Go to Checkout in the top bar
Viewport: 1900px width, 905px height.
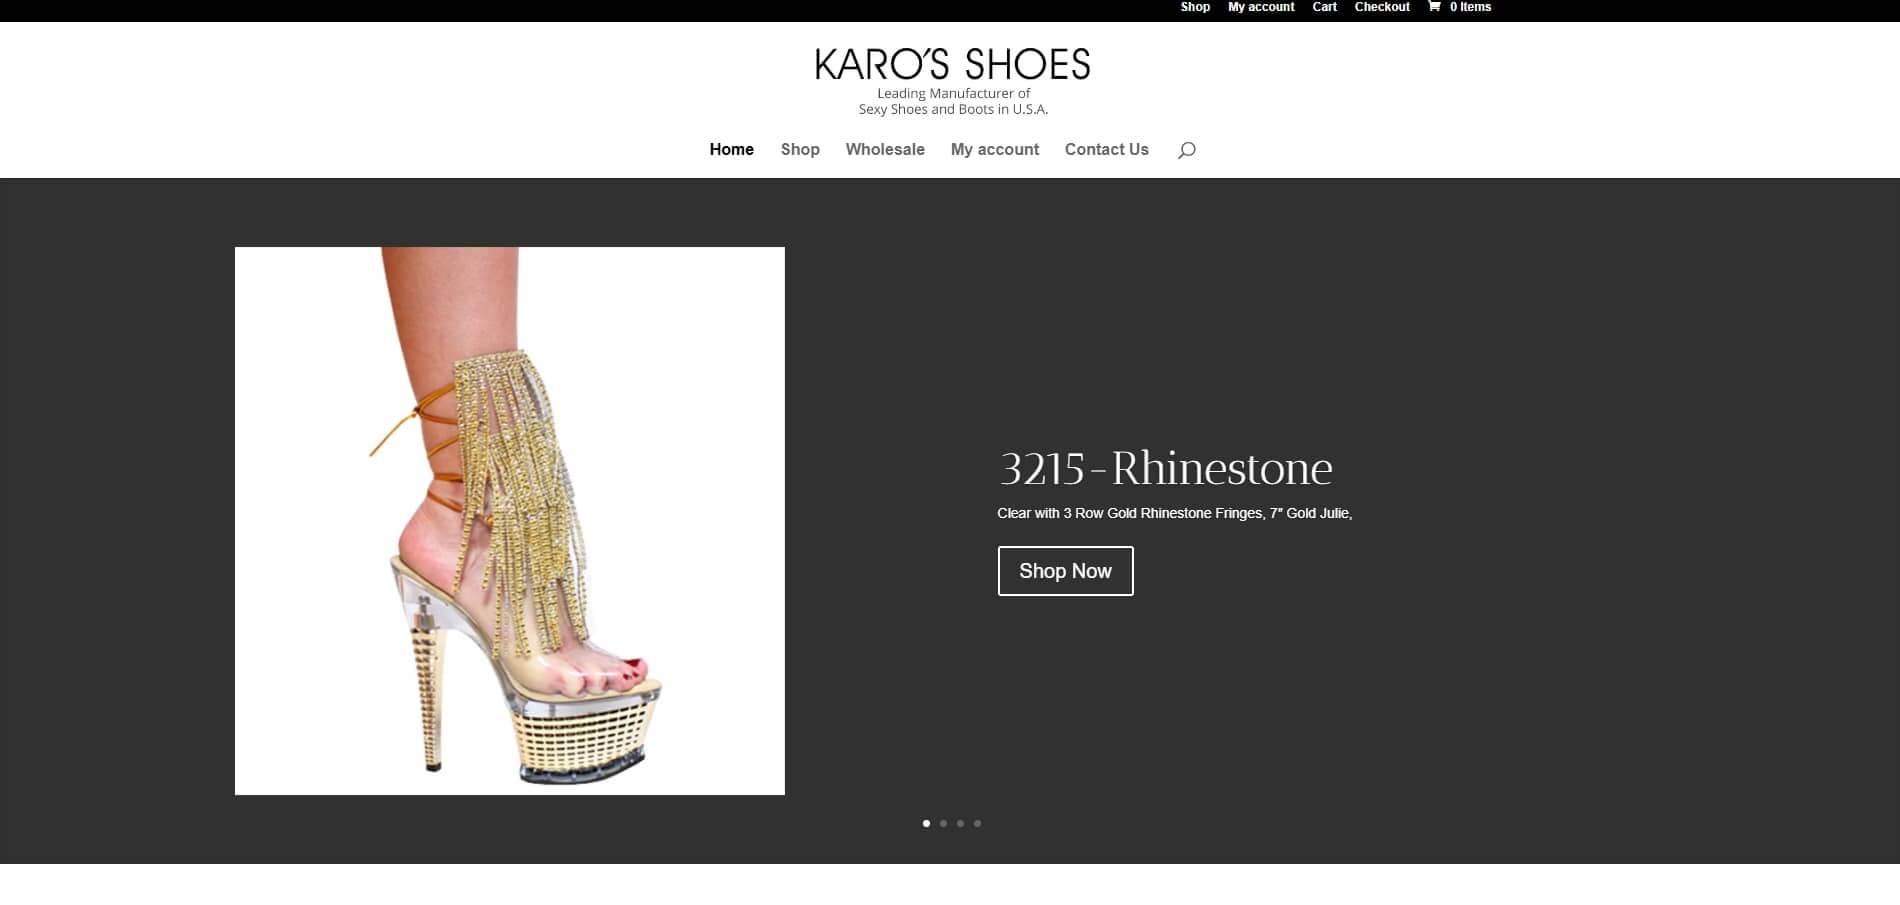(x=1382, y=7)
